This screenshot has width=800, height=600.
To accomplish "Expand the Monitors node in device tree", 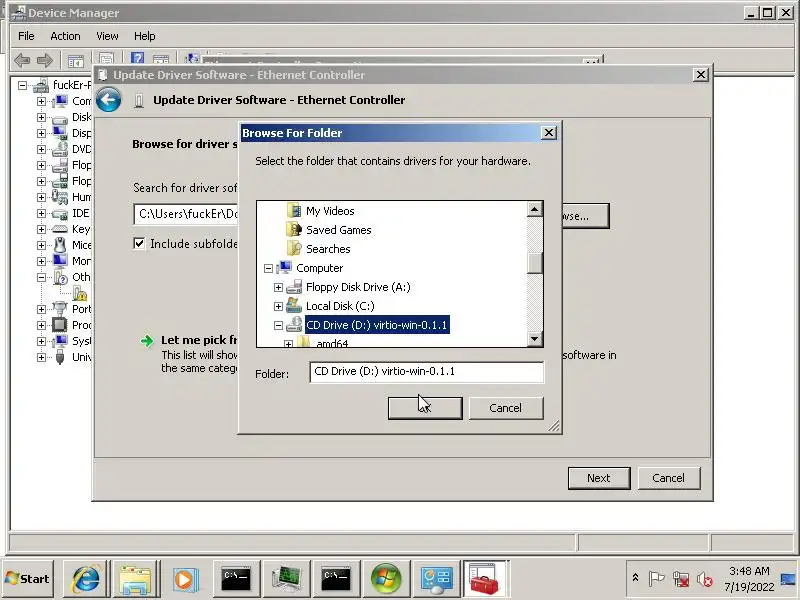I will click(41, 261).
